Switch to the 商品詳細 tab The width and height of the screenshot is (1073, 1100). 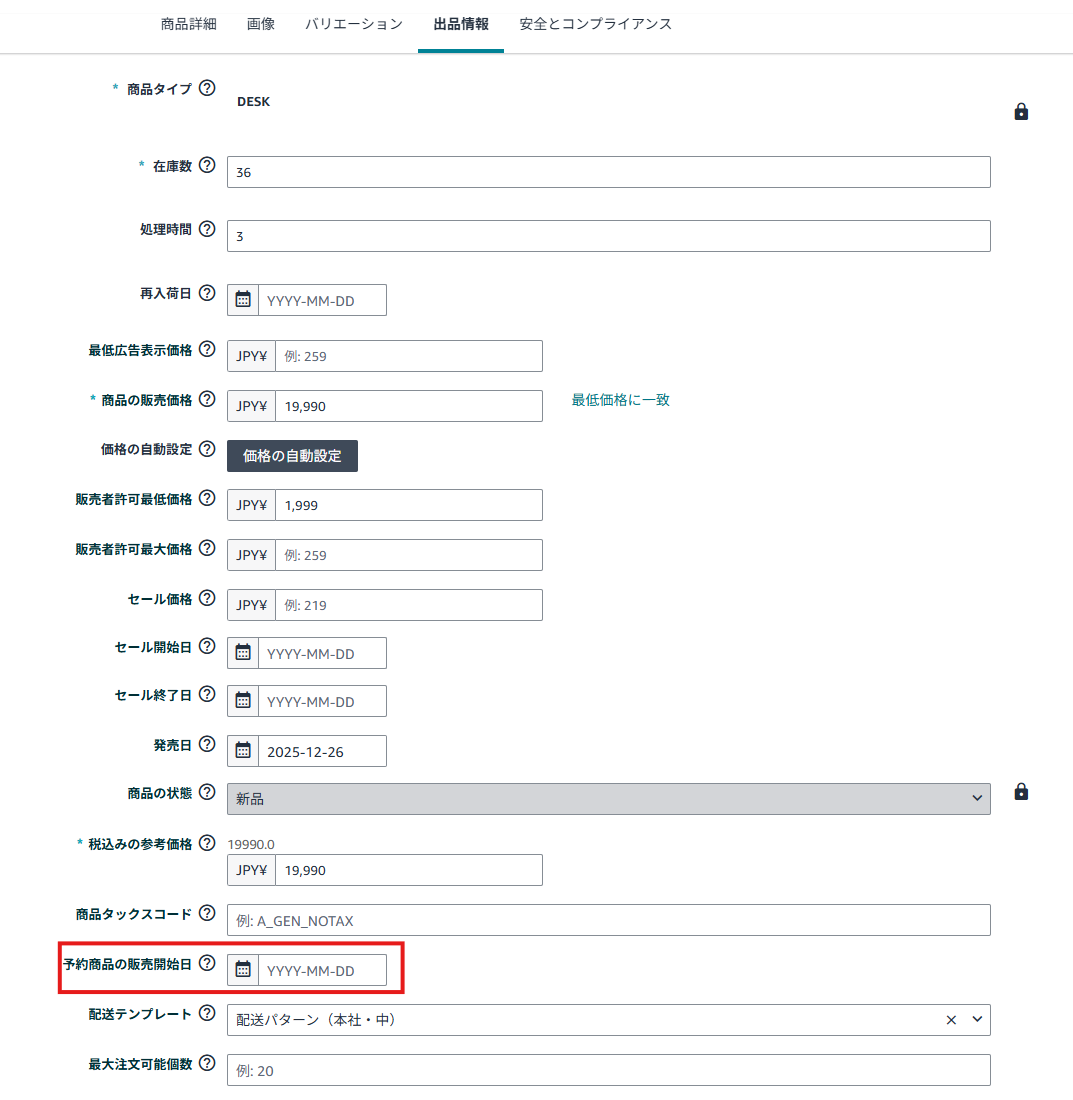[188, 25]
